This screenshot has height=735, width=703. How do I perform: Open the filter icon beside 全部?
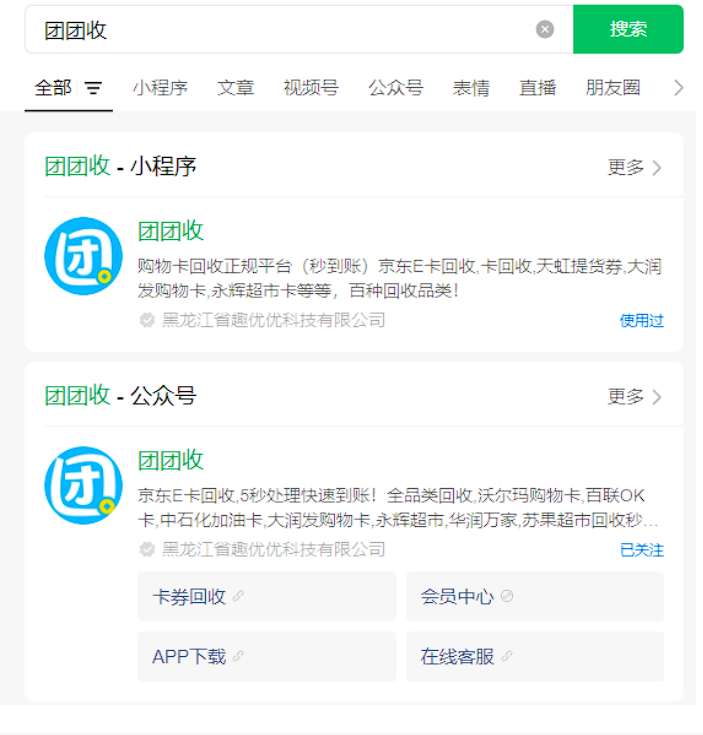(x=93, y=88)
